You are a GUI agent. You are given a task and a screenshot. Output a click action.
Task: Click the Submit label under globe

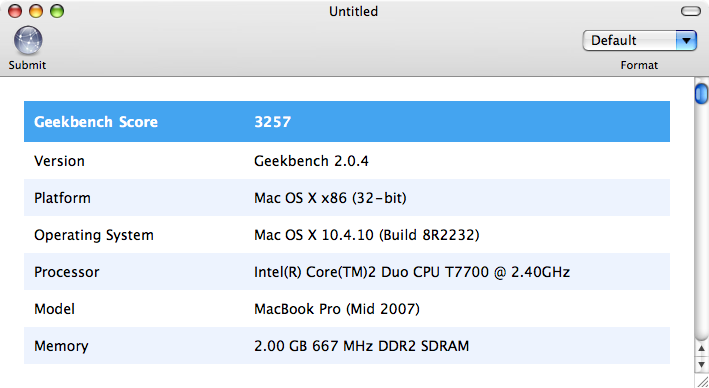(27, 65)
